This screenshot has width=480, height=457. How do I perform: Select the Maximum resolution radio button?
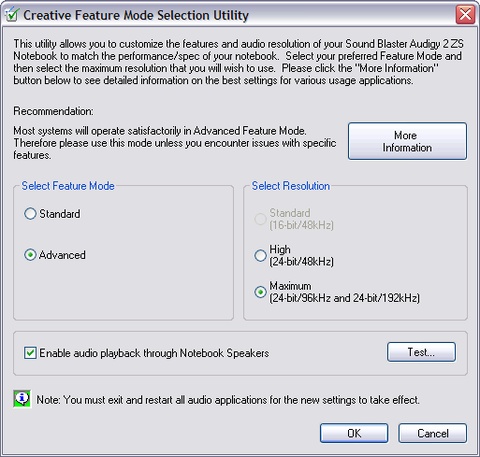click(260, 292)
